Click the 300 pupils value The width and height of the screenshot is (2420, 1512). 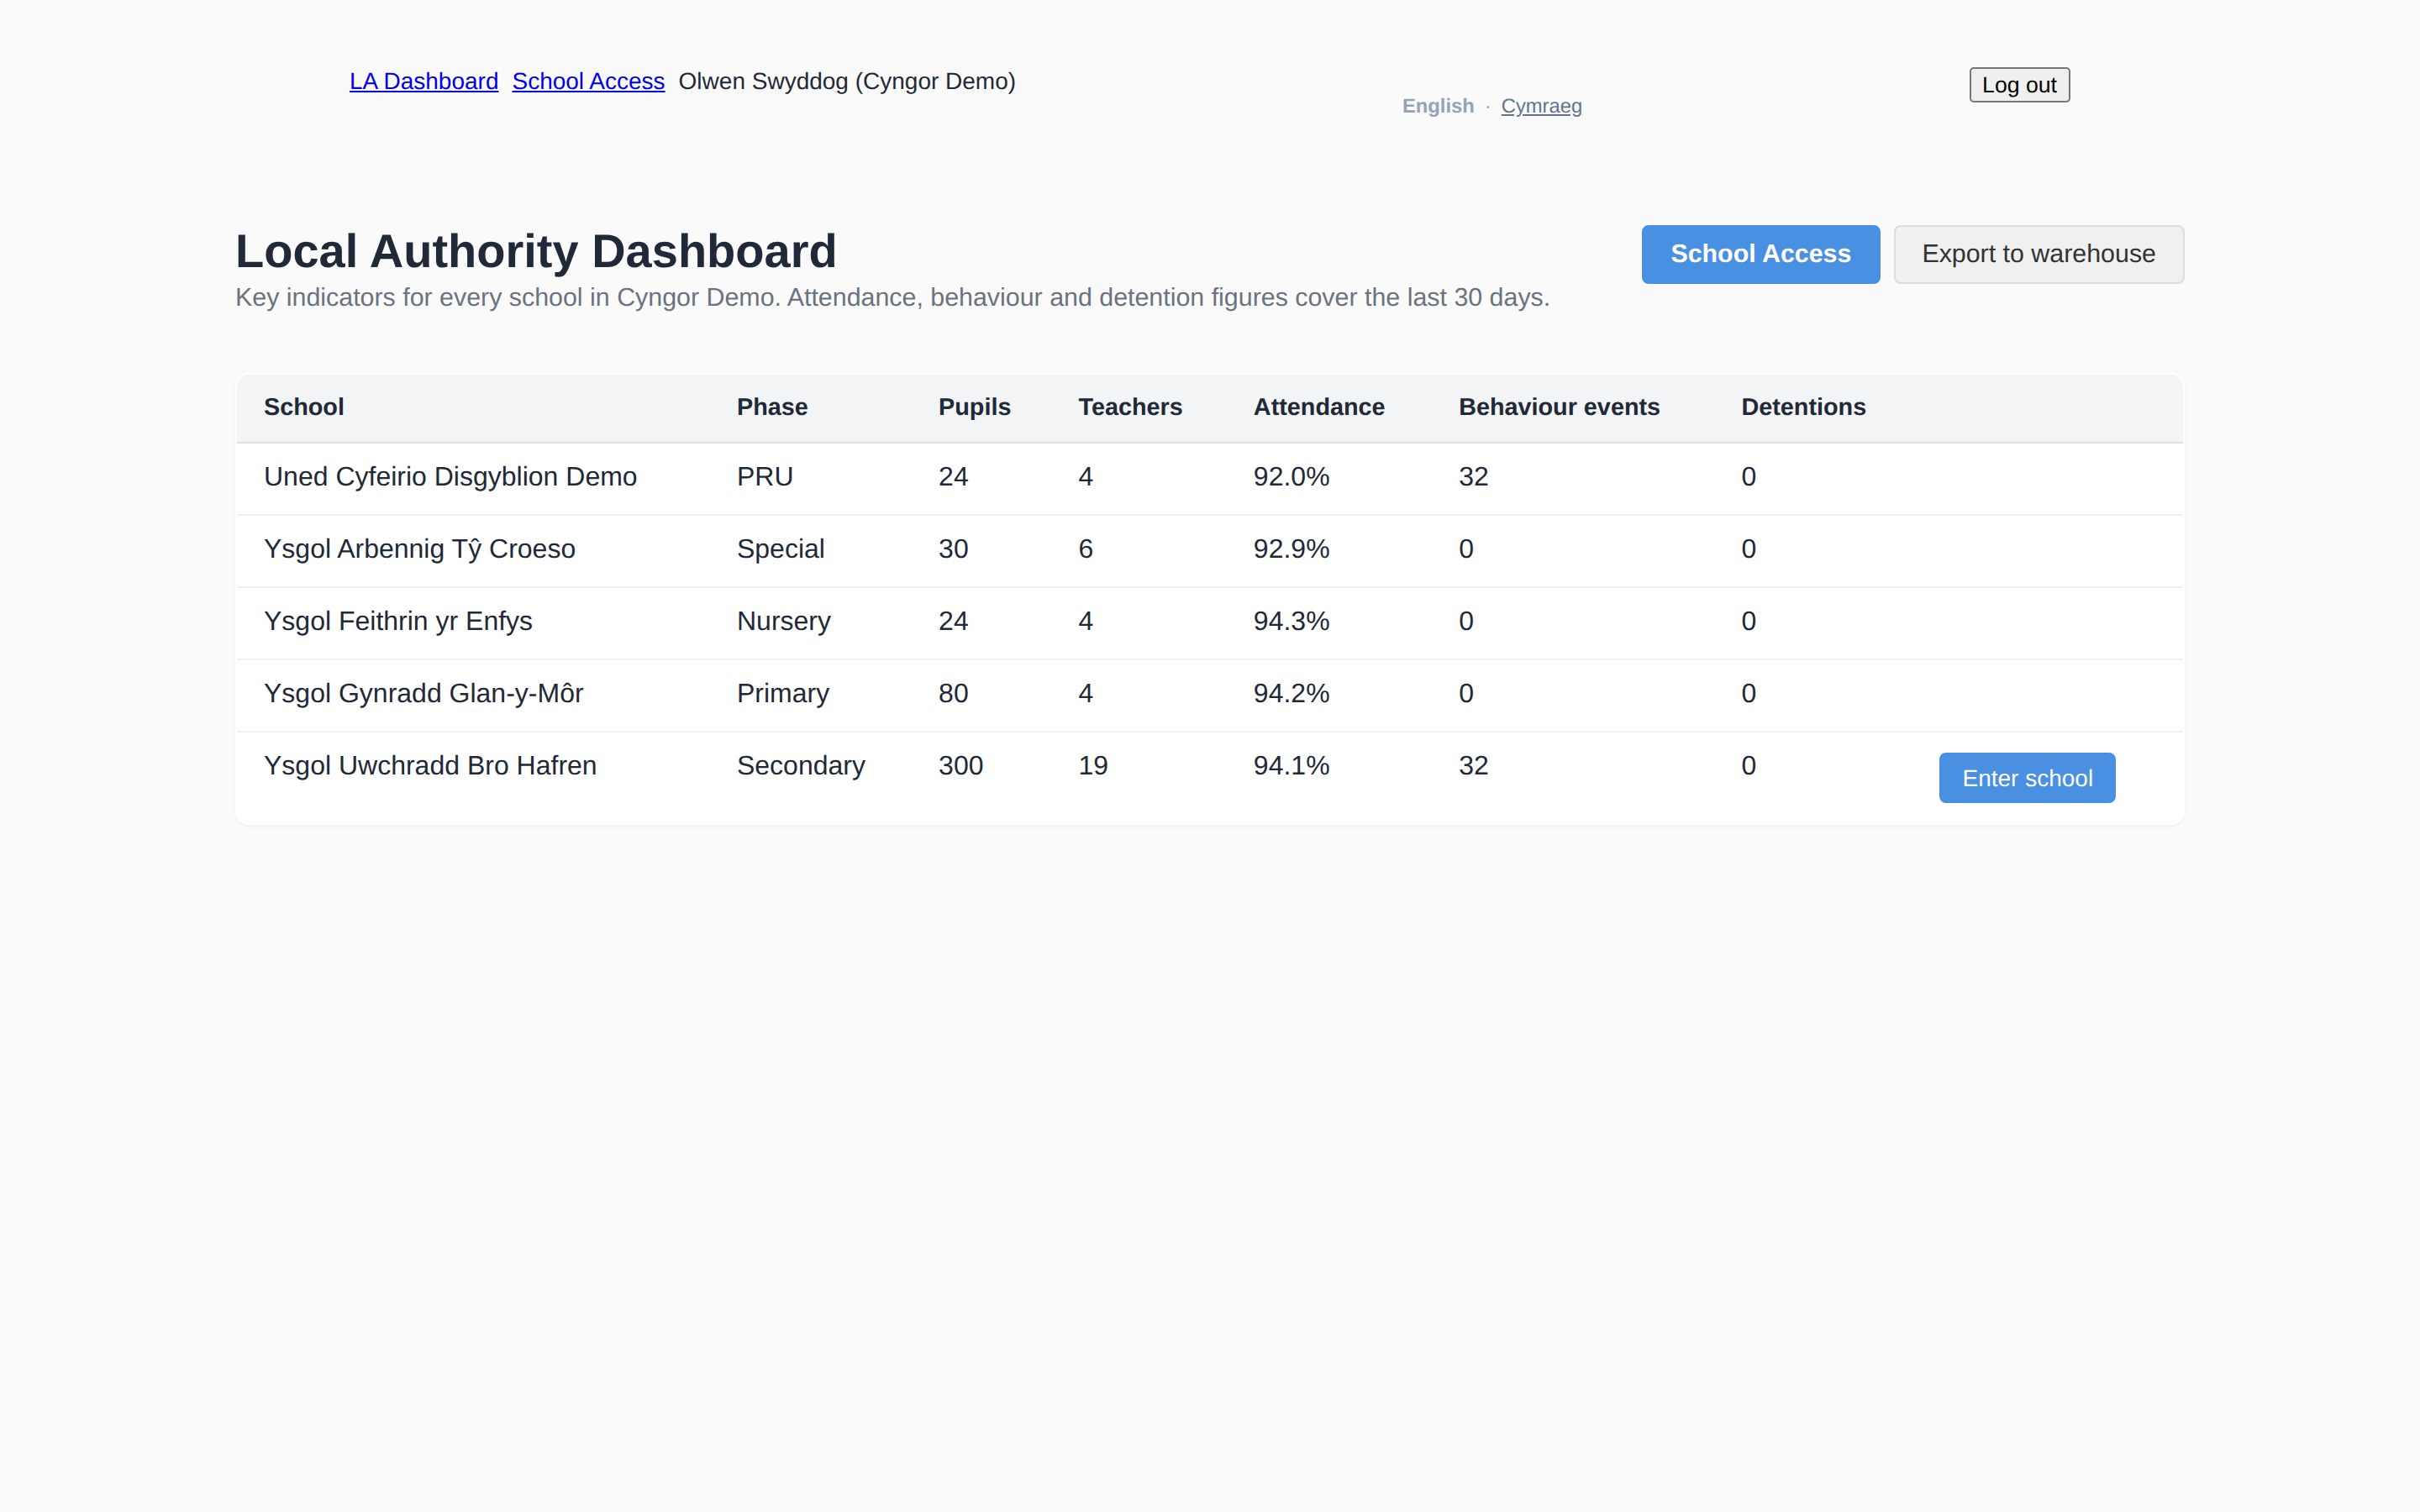961,765
